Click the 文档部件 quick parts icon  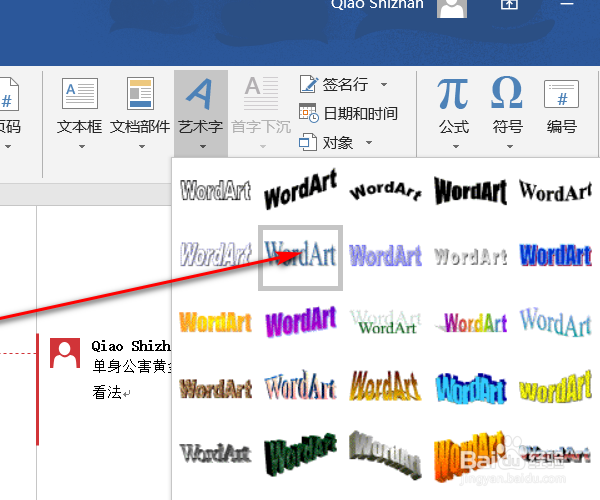coord(140,94)
